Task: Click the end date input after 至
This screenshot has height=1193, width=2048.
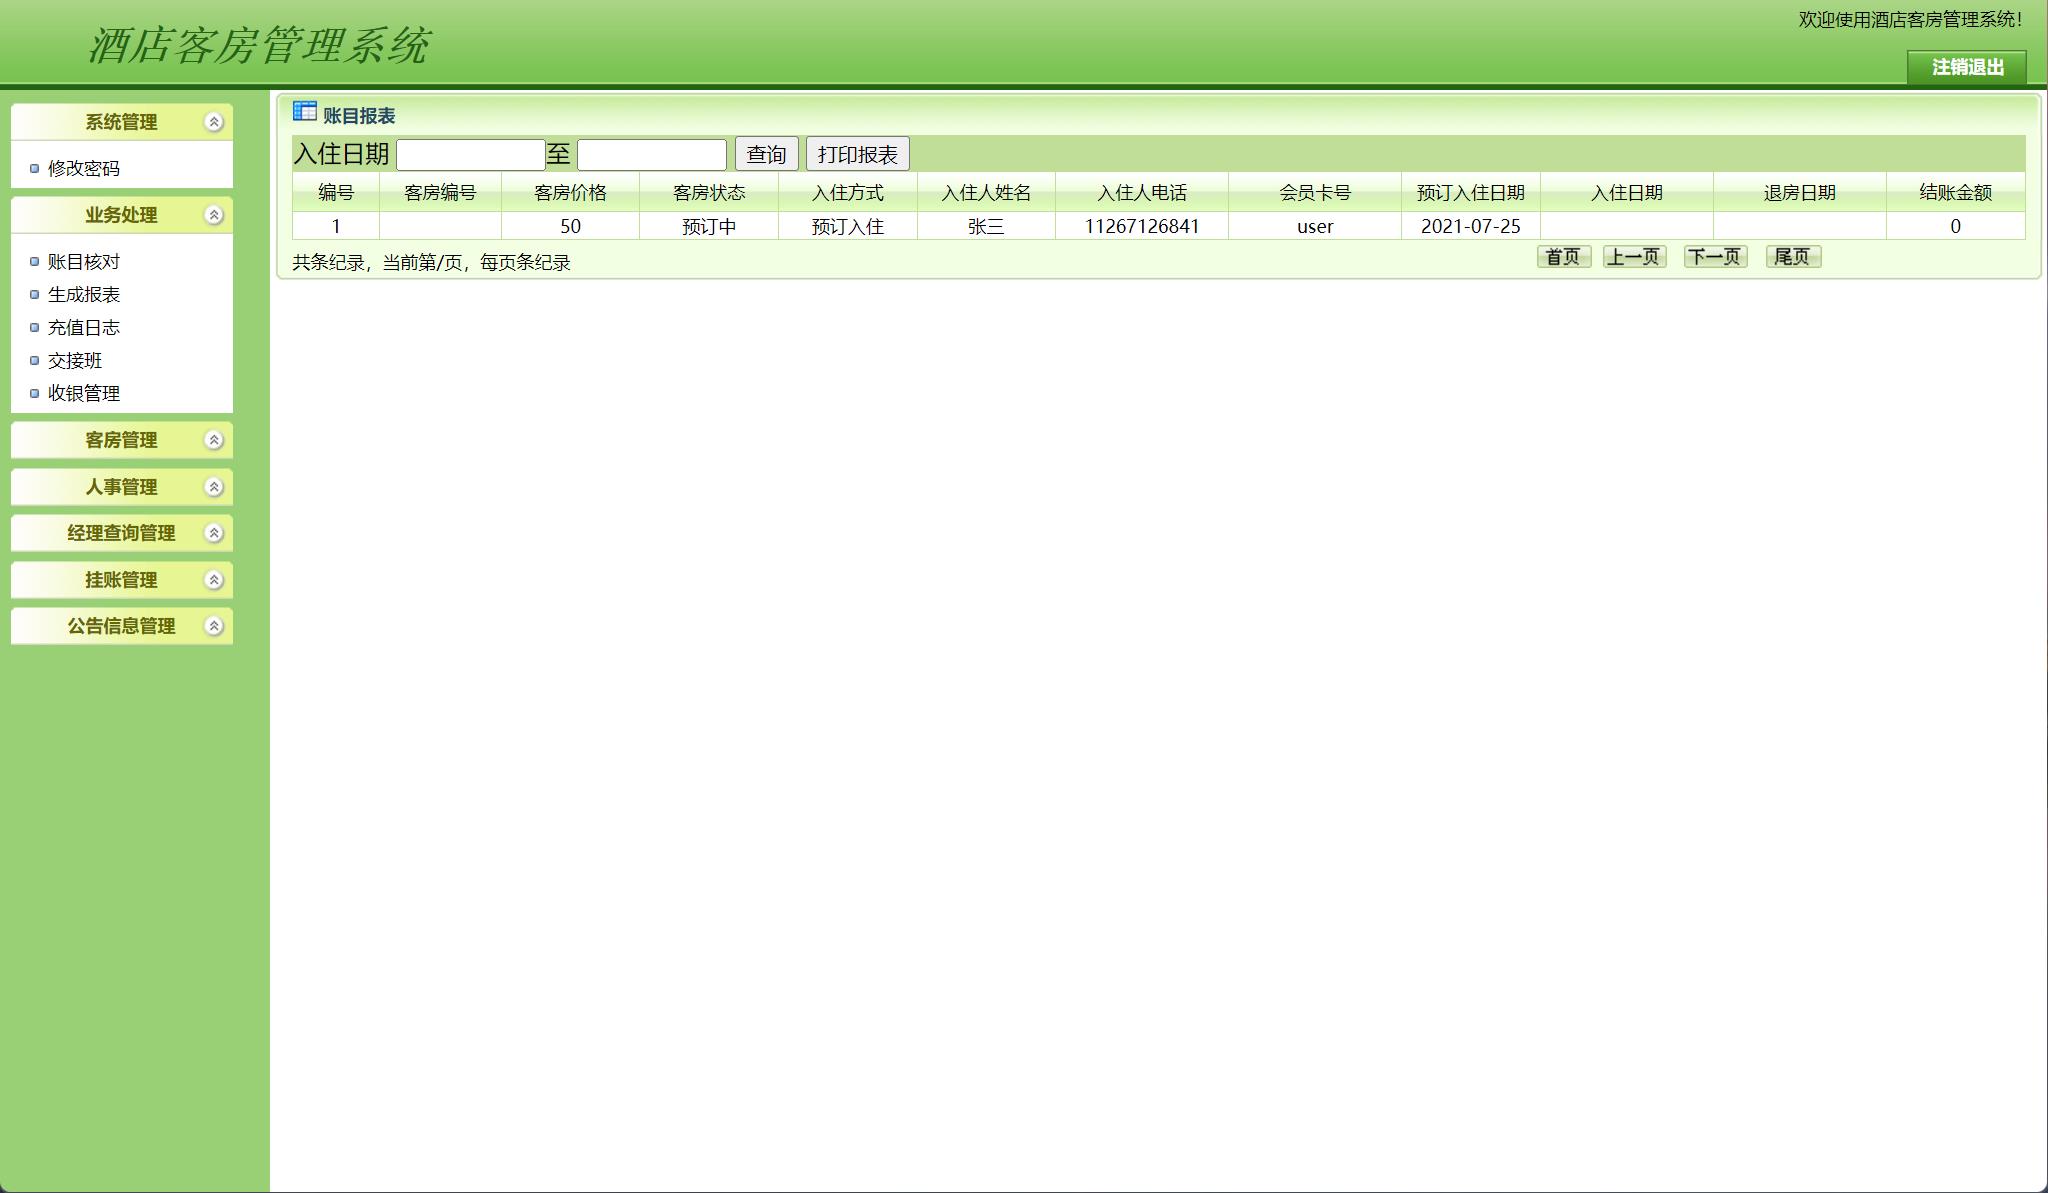Action: click(x=651, y=153)
